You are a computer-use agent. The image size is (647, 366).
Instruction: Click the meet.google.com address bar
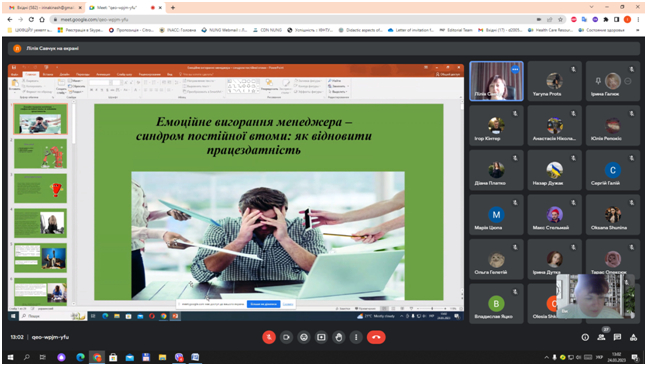coord(289,19)
